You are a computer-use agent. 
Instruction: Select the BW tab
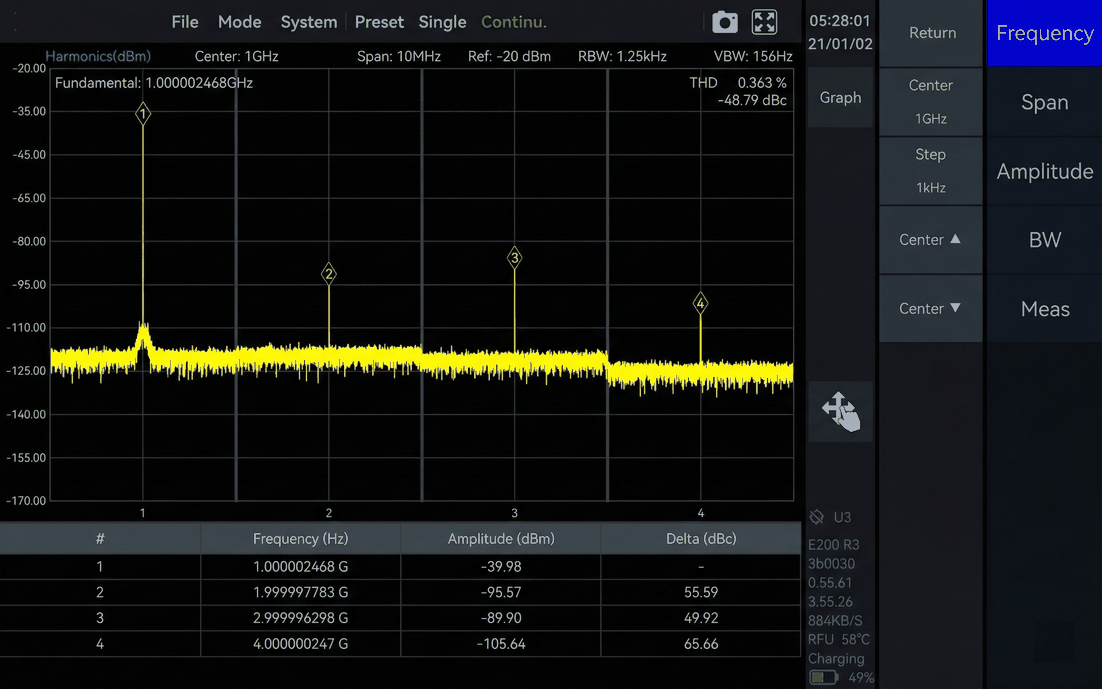tap(1044, 240)
